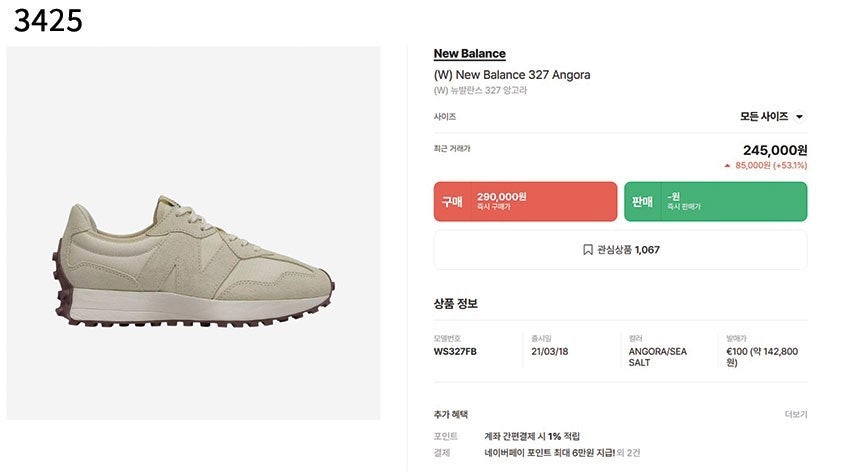Click the arrow next to 모든 사이즈
The width and height of the screenshot is (860, 471).
799,117
